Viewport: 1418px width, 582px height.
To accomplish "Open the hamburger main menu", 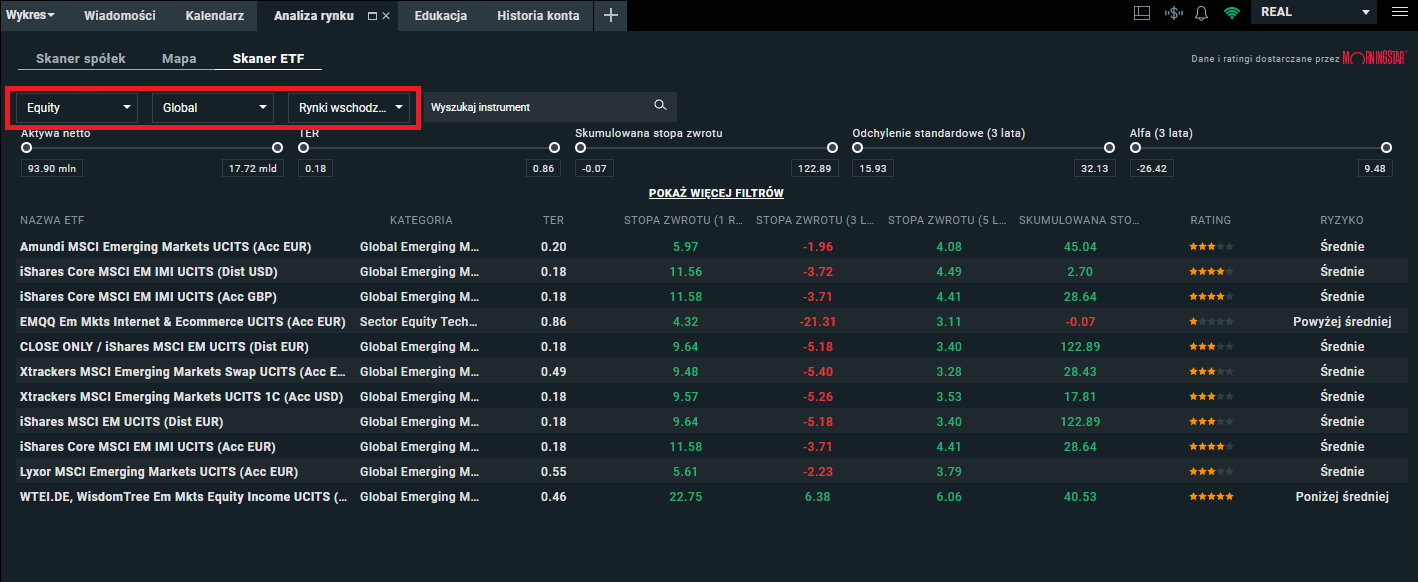I will [1398, 12].
